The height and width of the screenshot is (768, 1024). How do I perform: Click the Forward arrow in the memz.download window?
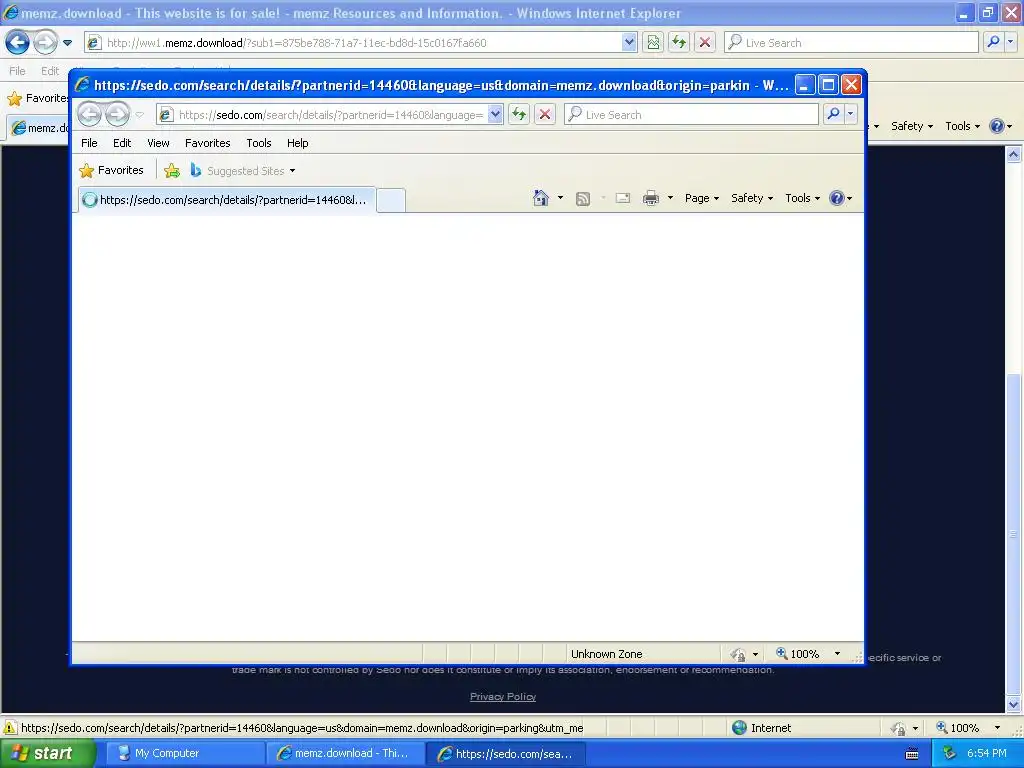coord(45,43)
